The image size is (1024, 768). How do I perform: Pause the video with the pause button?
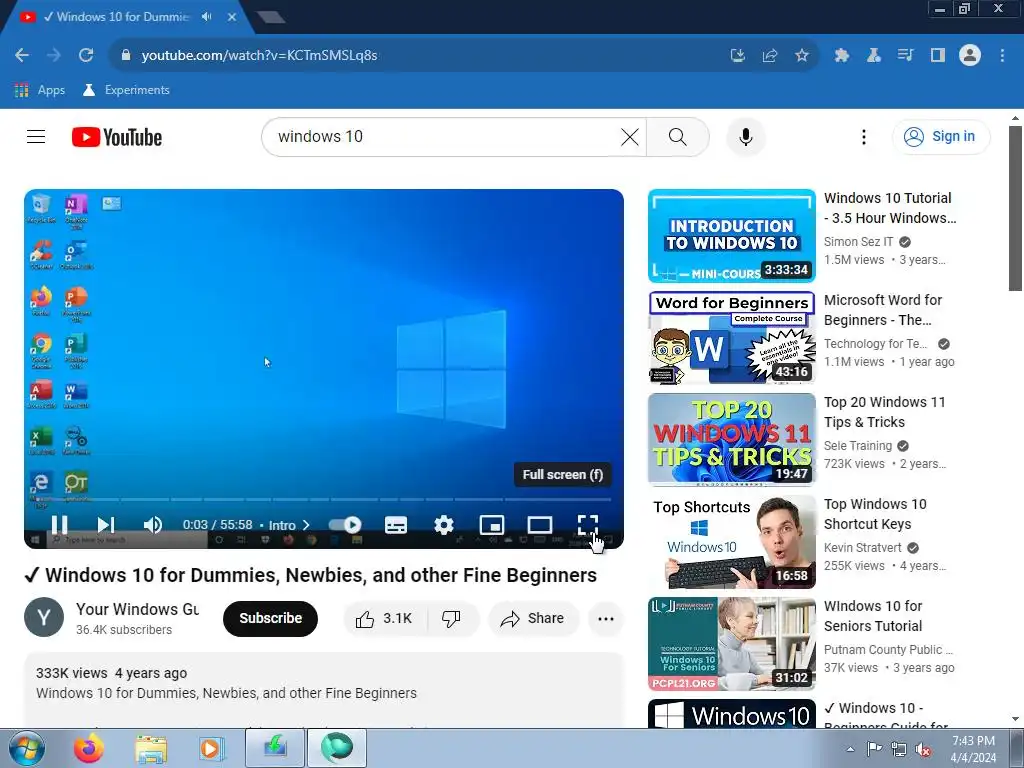tap(59, 524)
